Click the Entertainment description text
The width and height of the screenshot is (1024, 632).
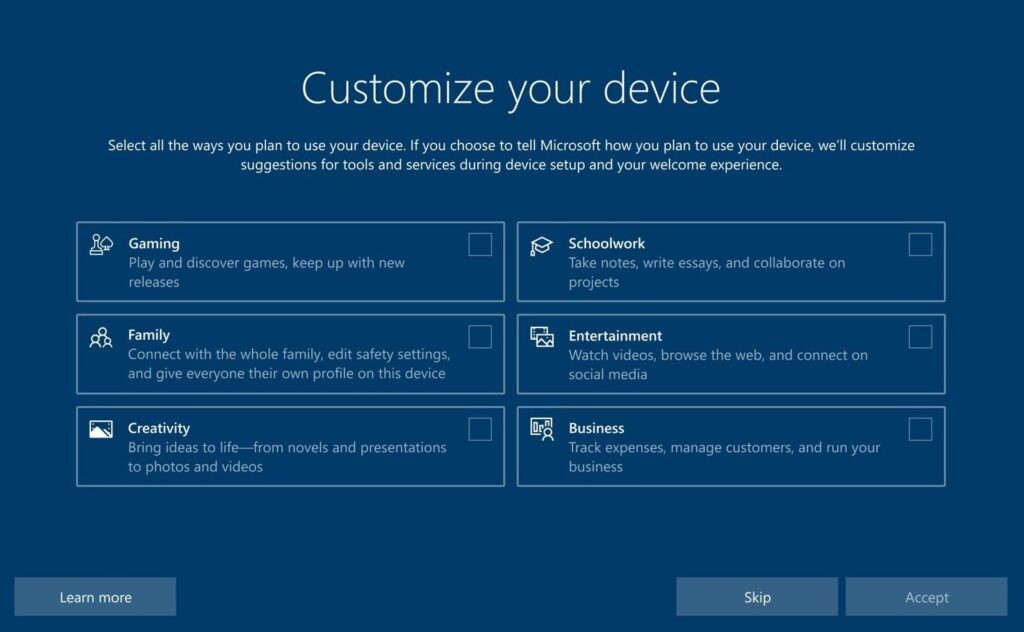718,364
